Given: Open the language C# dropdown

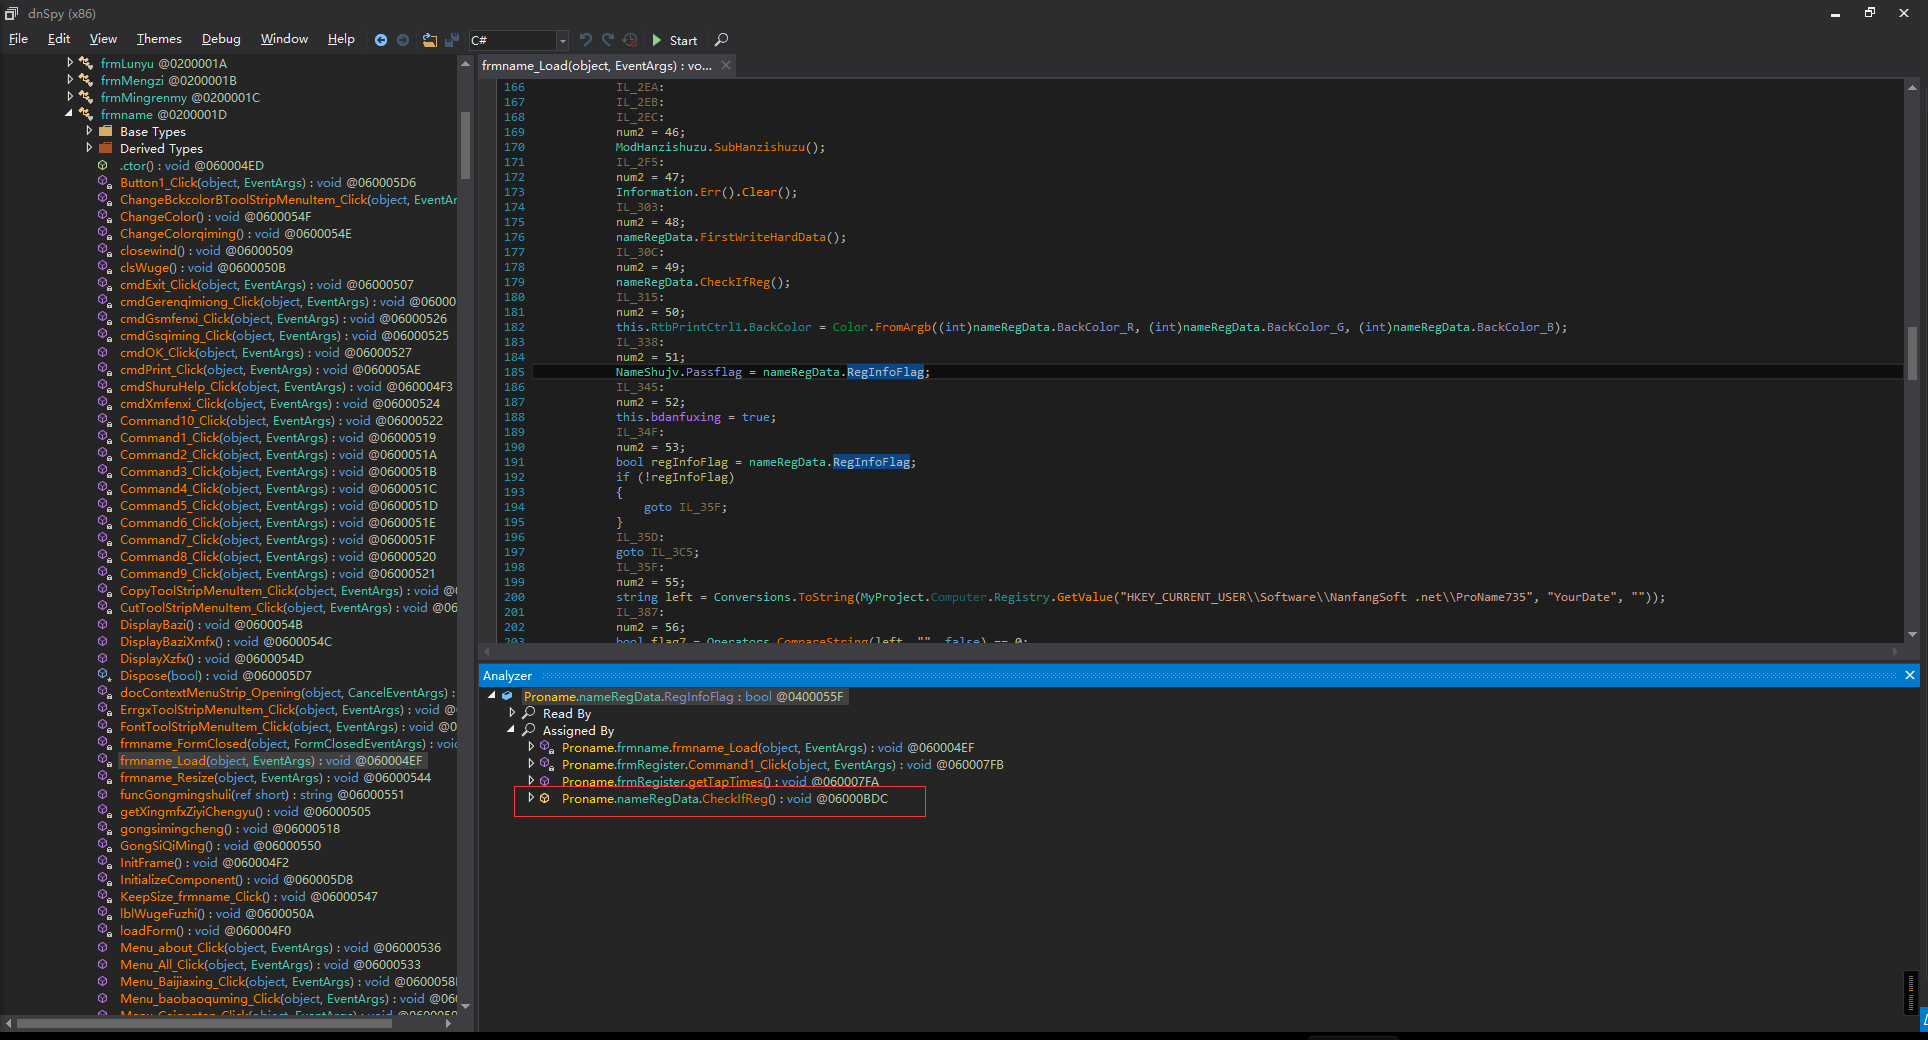Looking at the screenshot, I should pyautogui.click(x=562, y=40).
